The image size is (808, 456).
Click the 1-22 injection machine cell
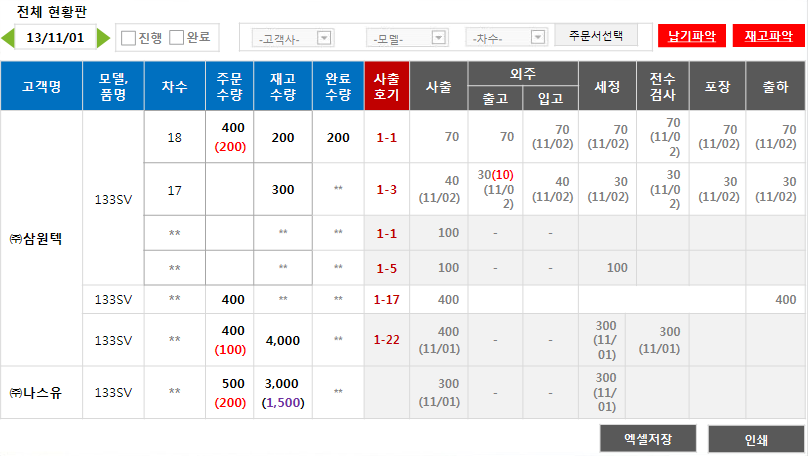point(387,340)
